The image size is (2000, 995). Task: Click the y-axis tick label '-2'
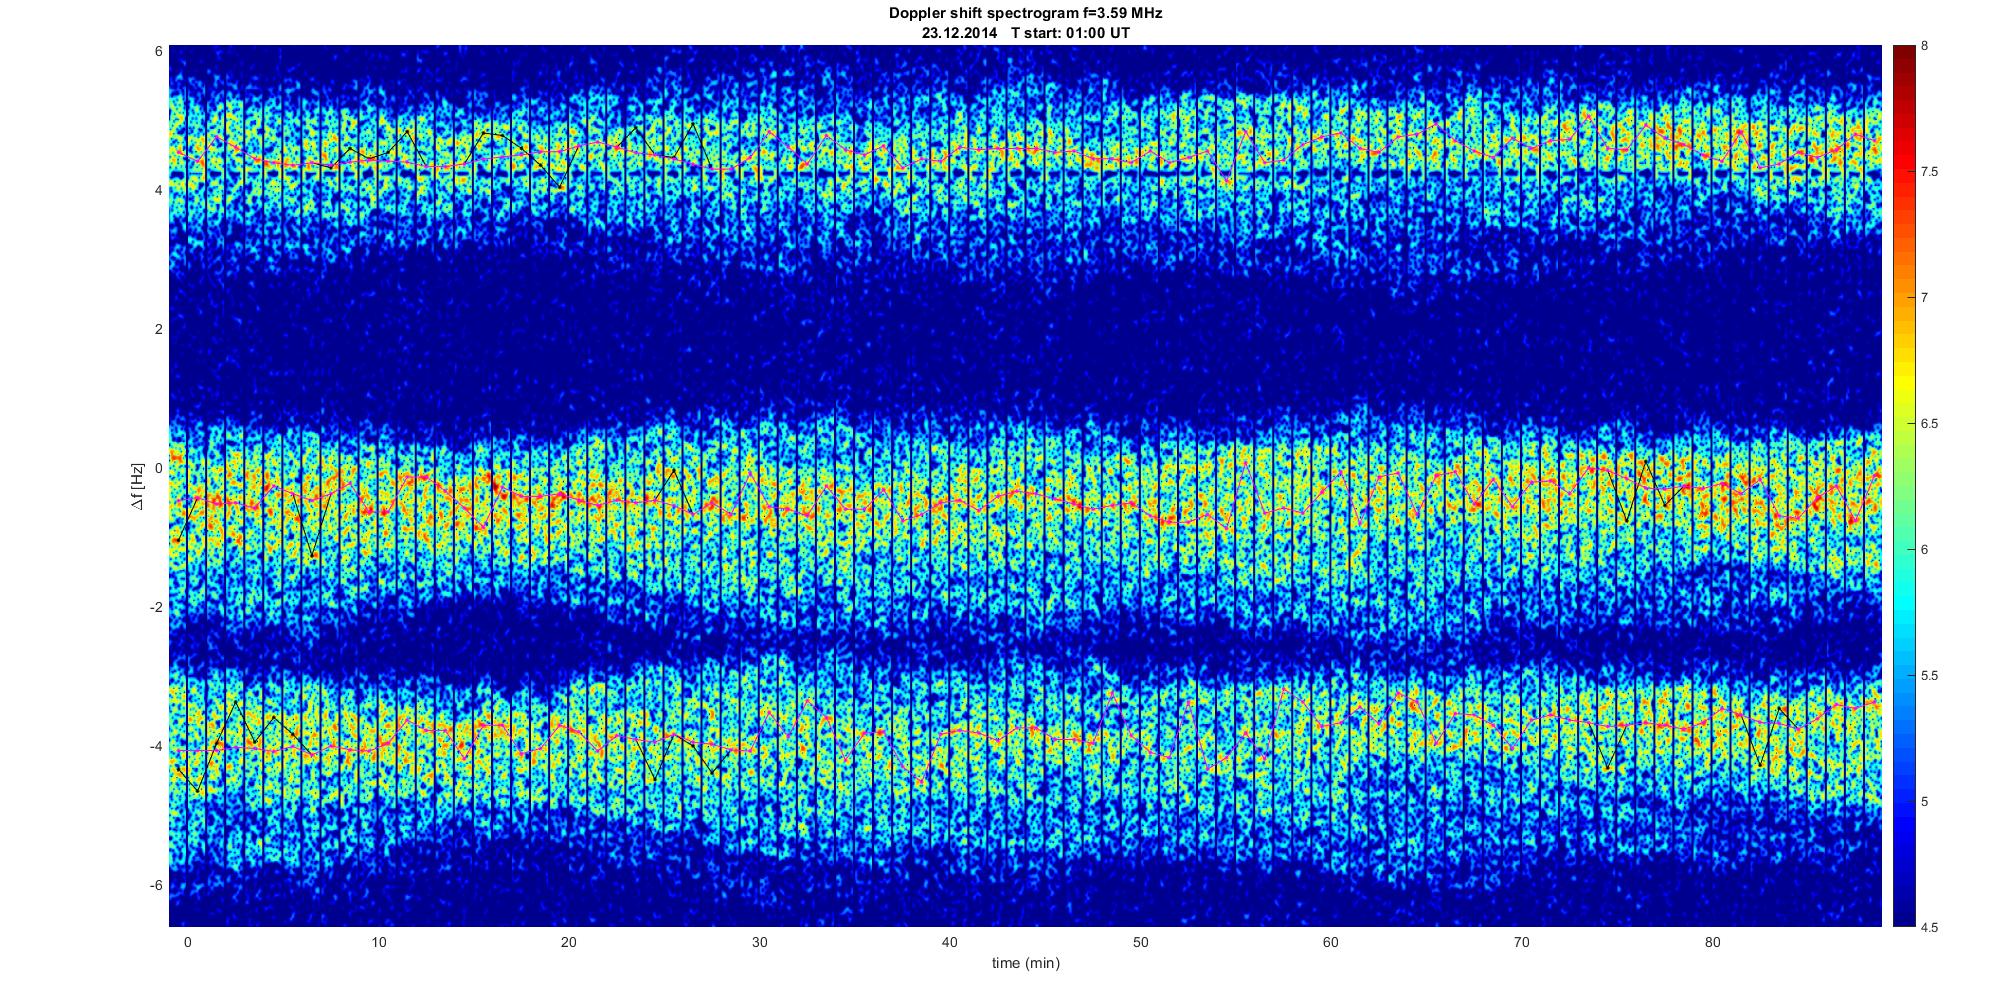click(157, 607)
